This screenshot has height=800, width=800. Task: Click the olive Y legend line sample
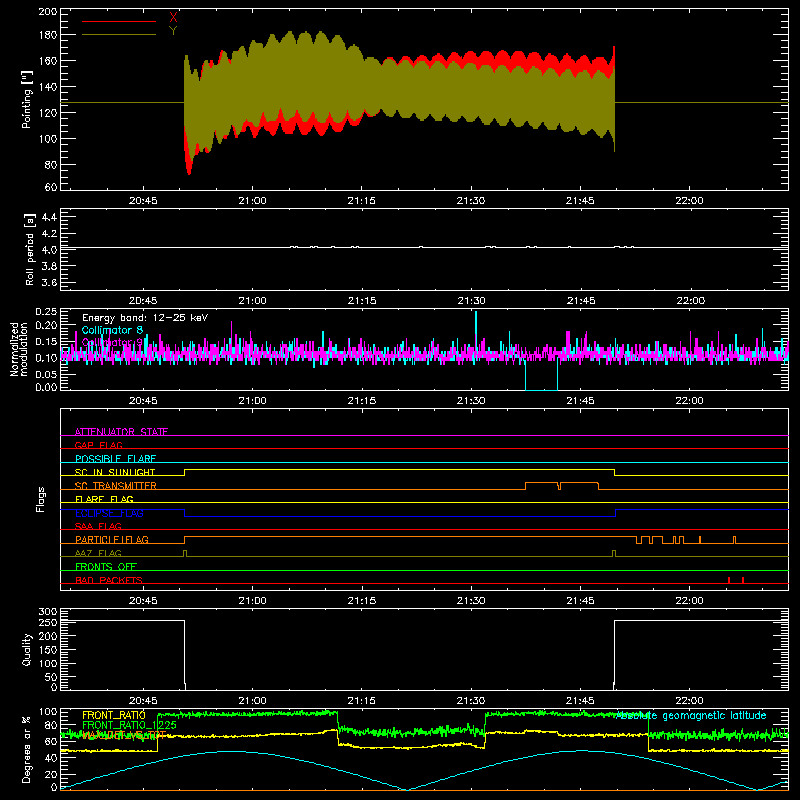click(119, 35)
